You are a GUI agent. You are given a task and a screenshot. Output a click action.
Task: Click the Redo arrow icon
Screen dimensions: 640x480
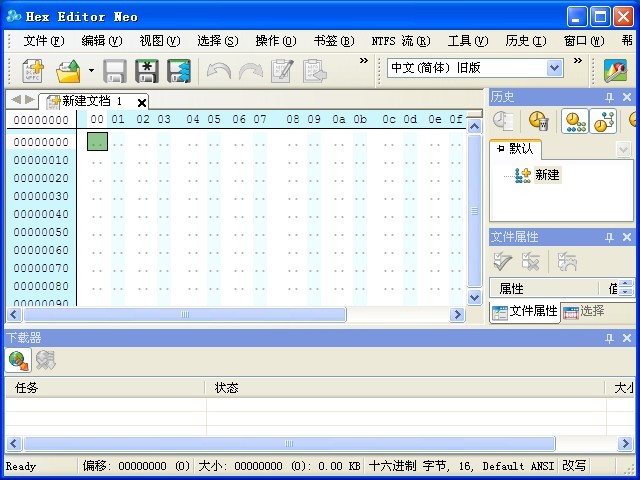click(251, 71)
